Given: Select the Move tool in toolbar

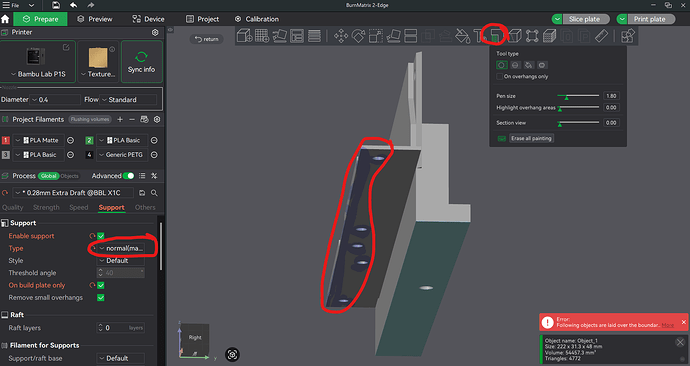Looking at the screenshot, I should point(341,36).
